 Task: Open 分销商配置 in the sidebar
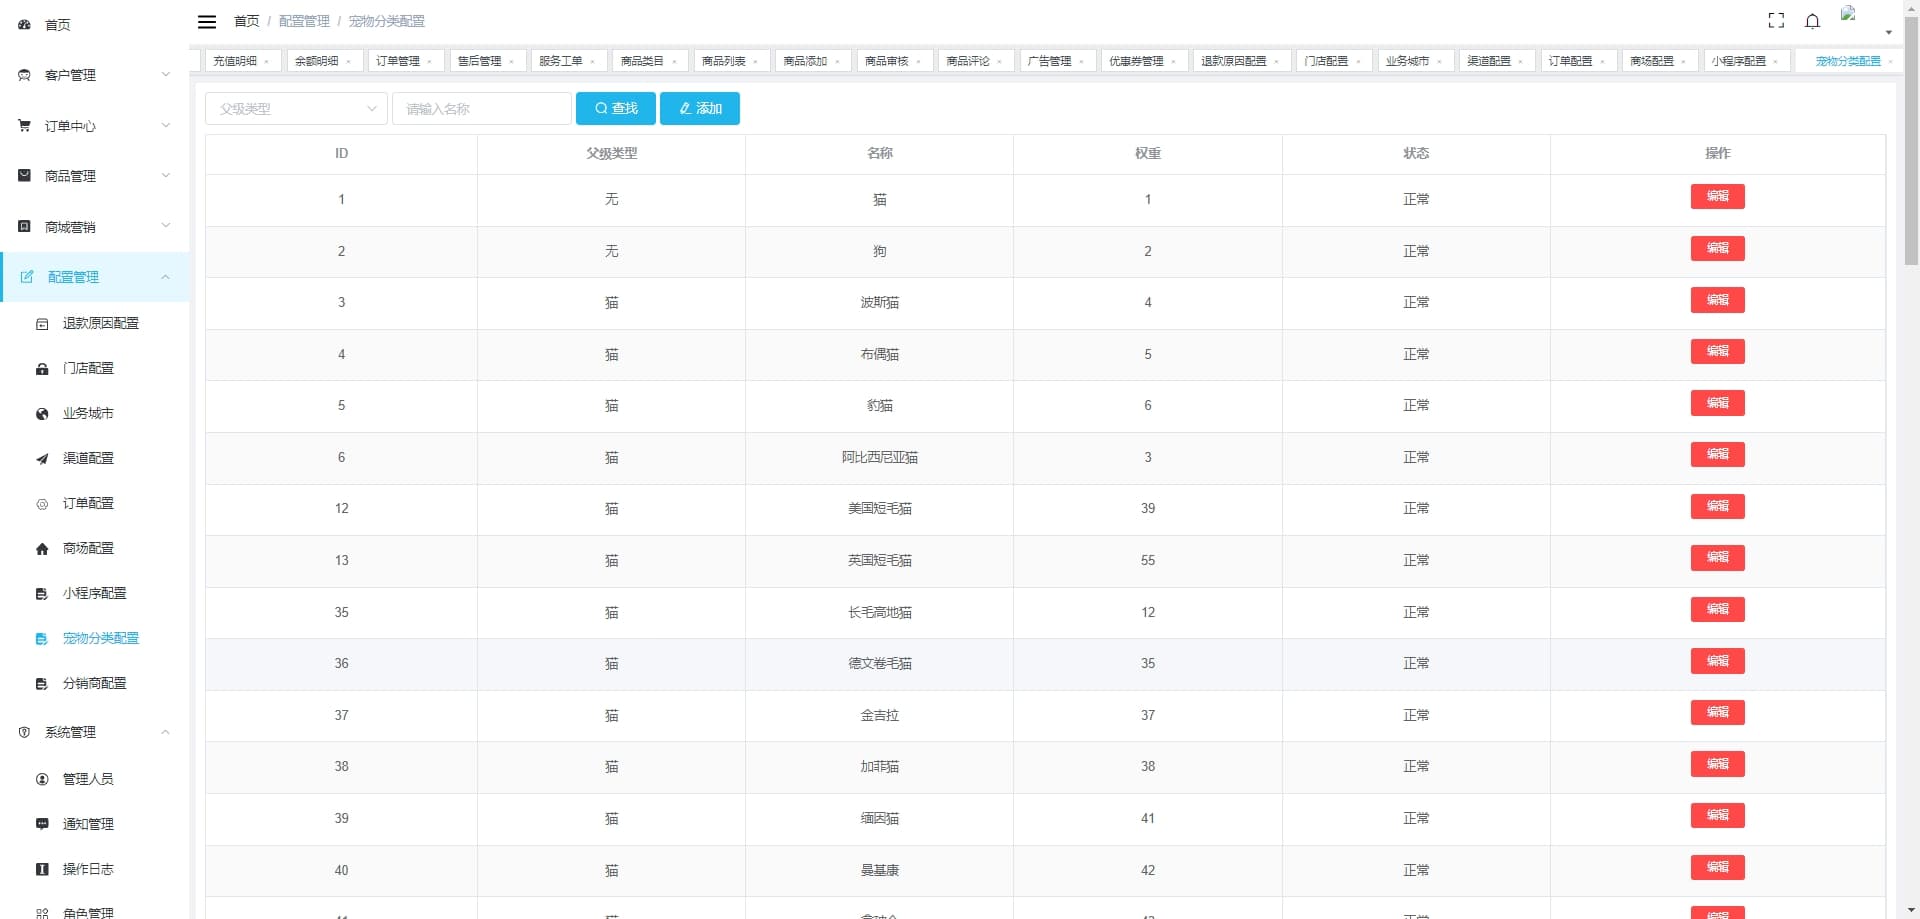(x=95, y=683)
